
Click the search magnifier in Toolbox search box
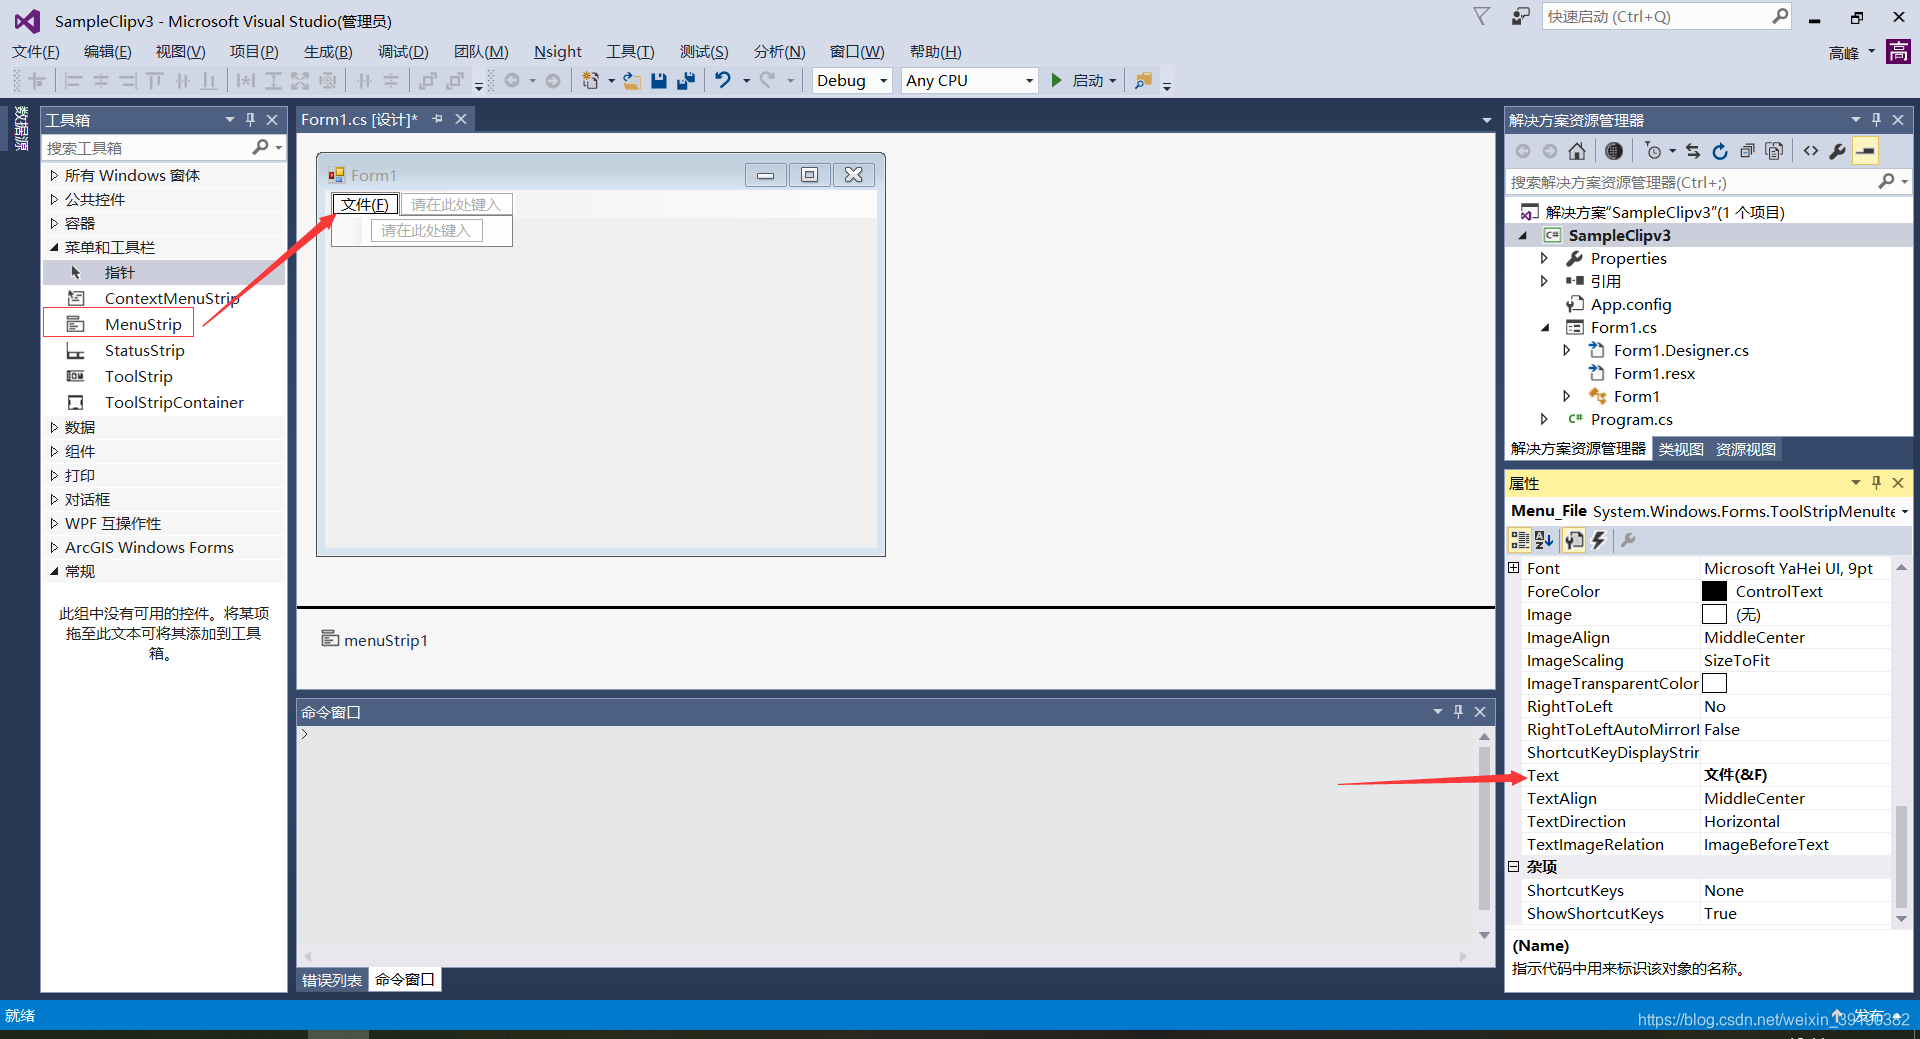(260, 147)
